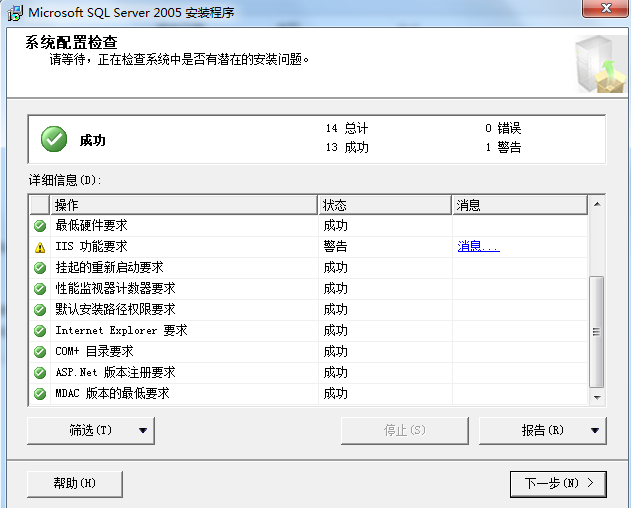Image resolution: width=631 pixels, height=508 pixels.
Task: Click the 13 成功 summary count
Action: [x=347, y=147]
